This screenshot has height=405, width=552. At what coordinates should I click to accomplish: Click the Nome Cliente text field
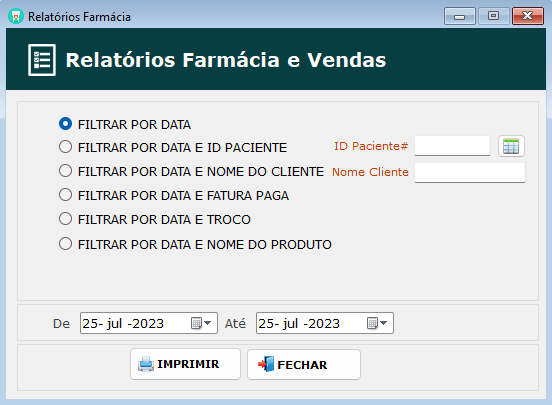pyautogui.click(x=470, y=173)
